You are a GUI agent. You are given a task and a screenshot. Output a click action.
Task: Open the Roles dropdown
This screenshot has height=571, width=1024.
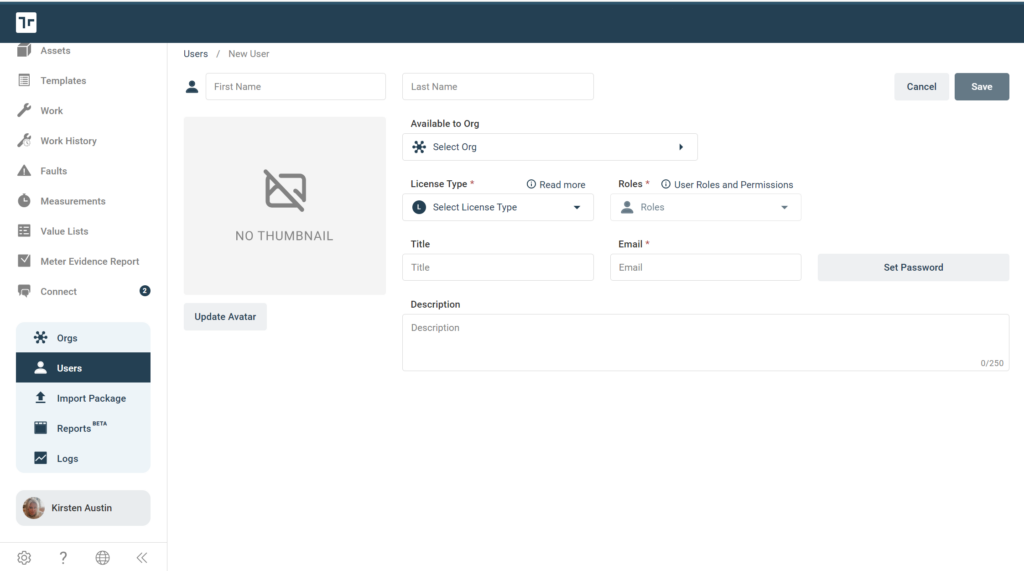pos(705,207)
